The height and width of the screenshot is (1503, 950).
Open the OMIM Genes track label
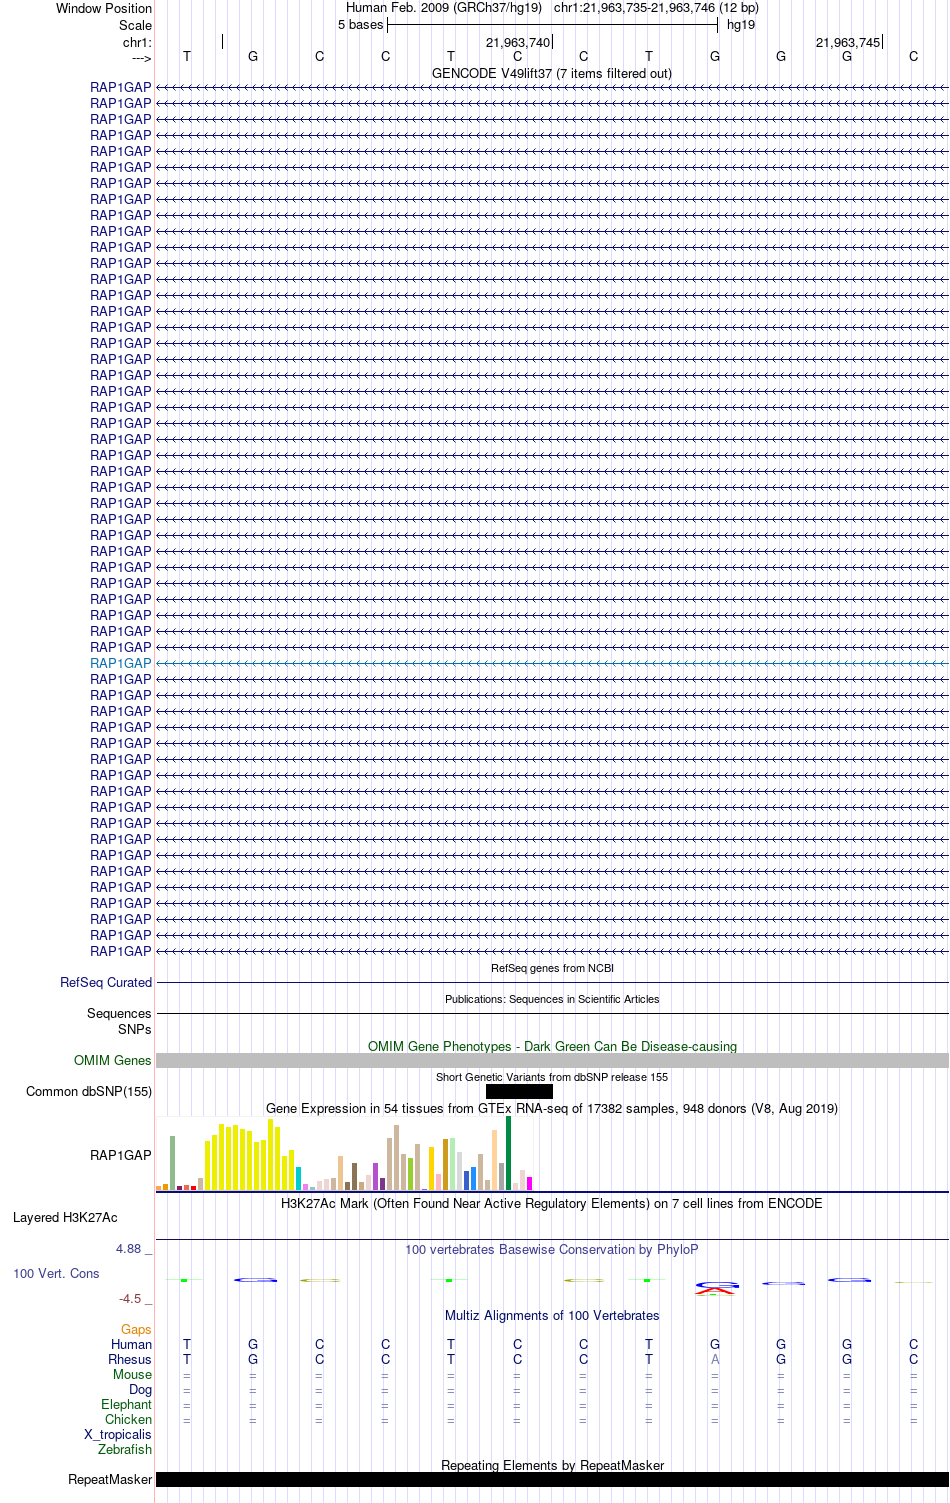tap(113, 1060)
